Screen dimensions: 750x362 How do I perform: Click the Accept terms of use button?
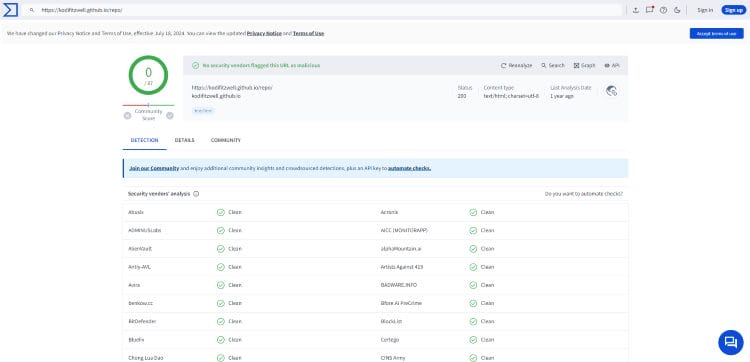click(x=717, y=33)
